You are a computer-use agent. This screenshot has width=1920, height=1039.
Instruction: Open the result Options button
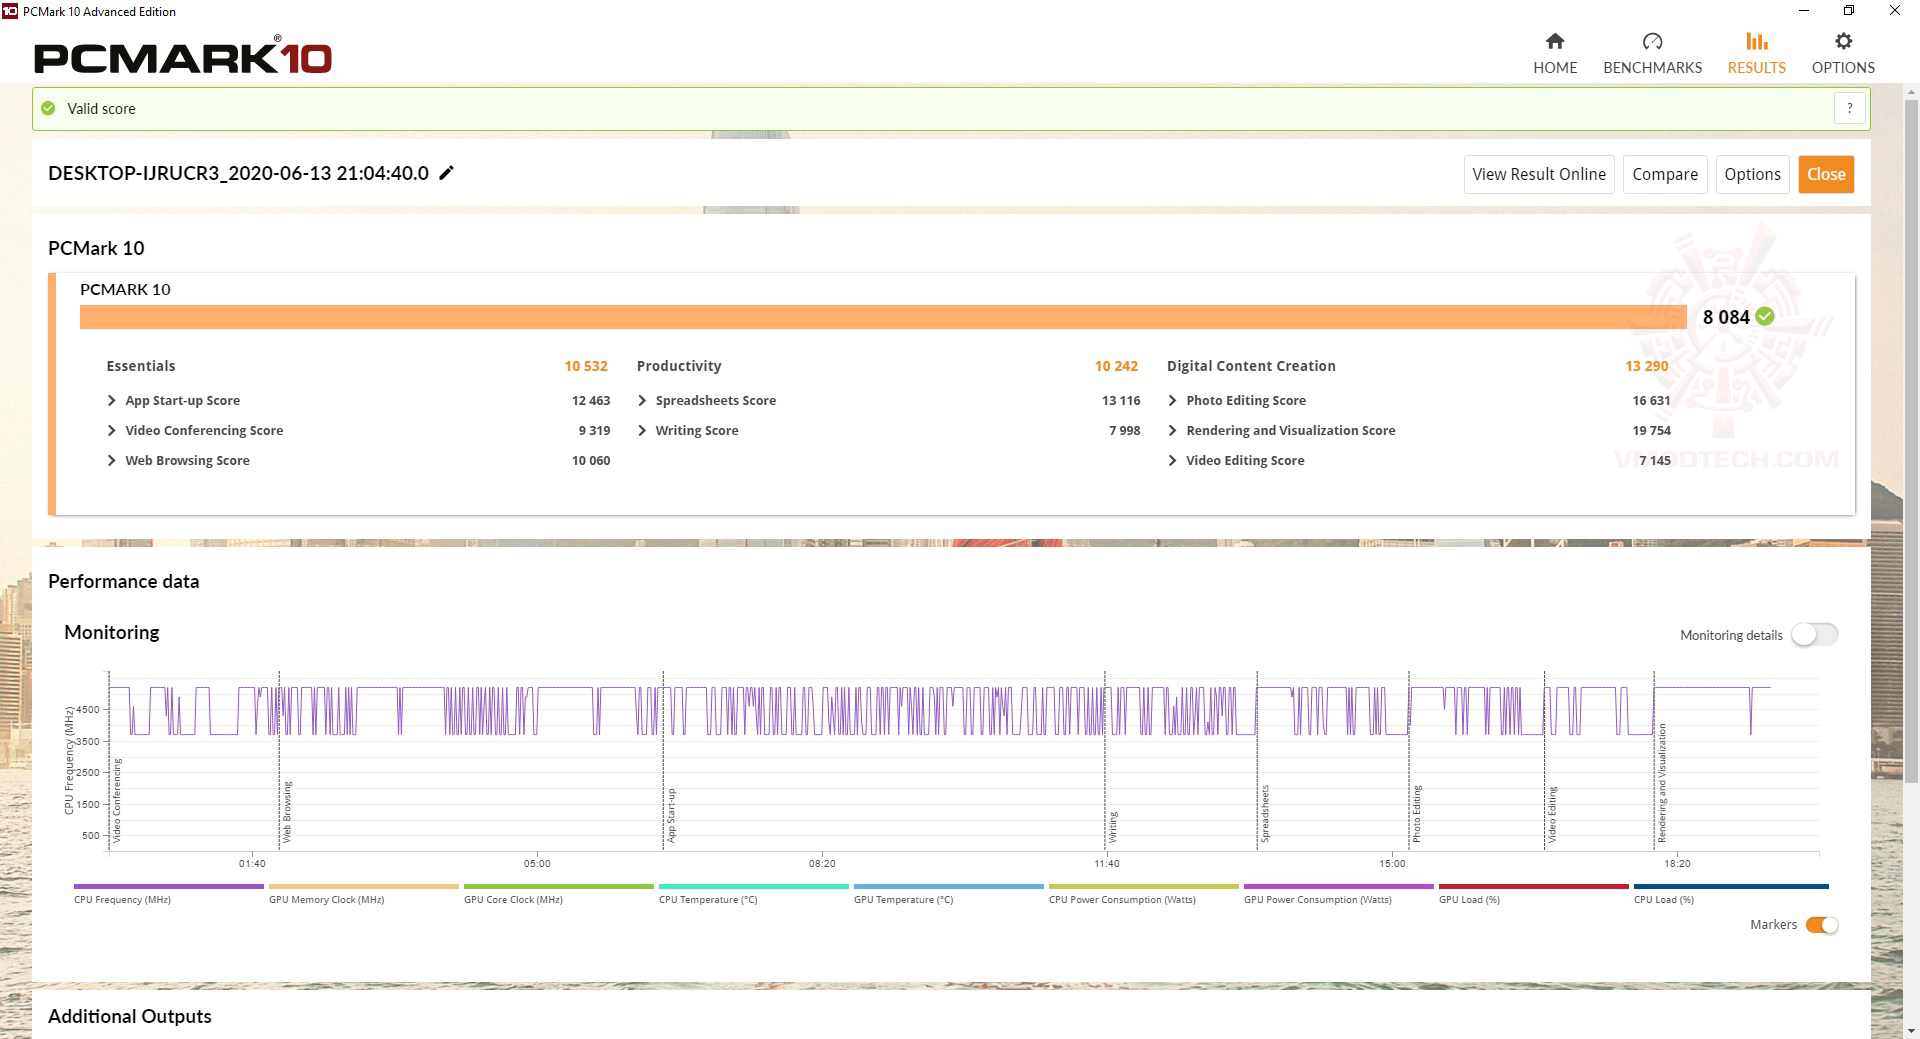coord(1752,174)
